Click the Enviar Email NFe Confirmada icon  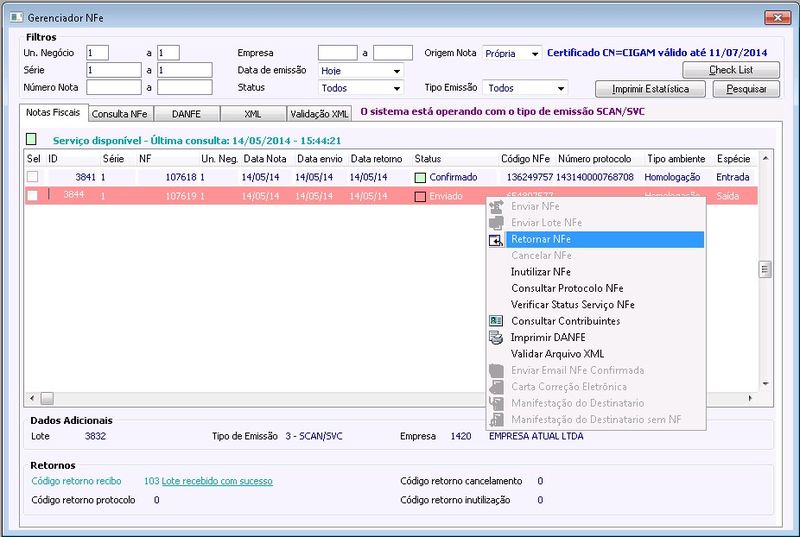tap(496, 370)
